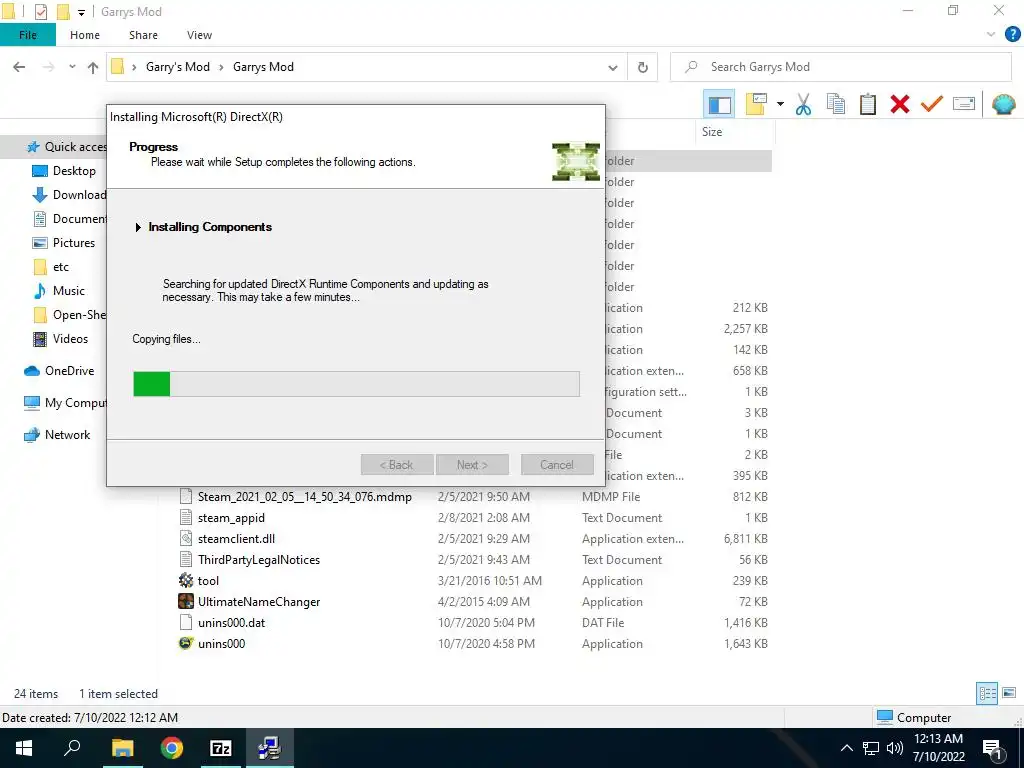Expand the ribbon with the chevron
1024x768 pixels.
point(991,35)
